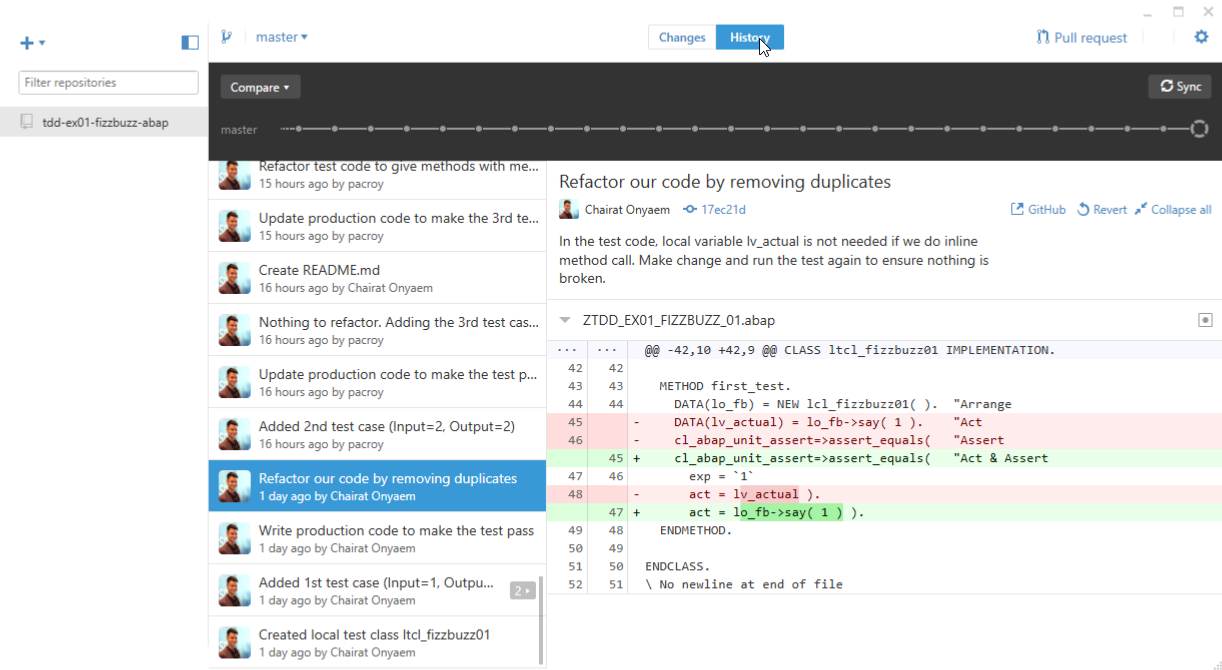Focus the Filter repositories field
Image resolution: width=1222 pixels, height=670 pixels.
click(x=108, y=83)
